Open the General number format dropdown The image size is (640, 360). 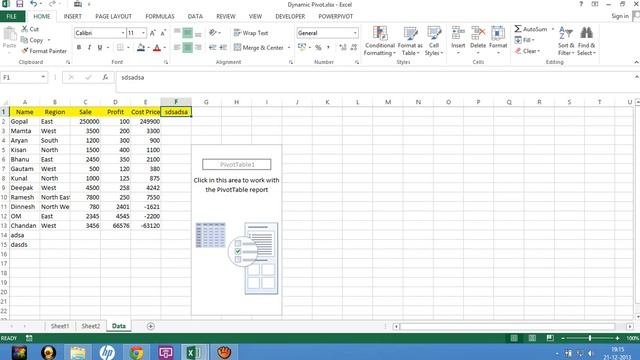355,33
